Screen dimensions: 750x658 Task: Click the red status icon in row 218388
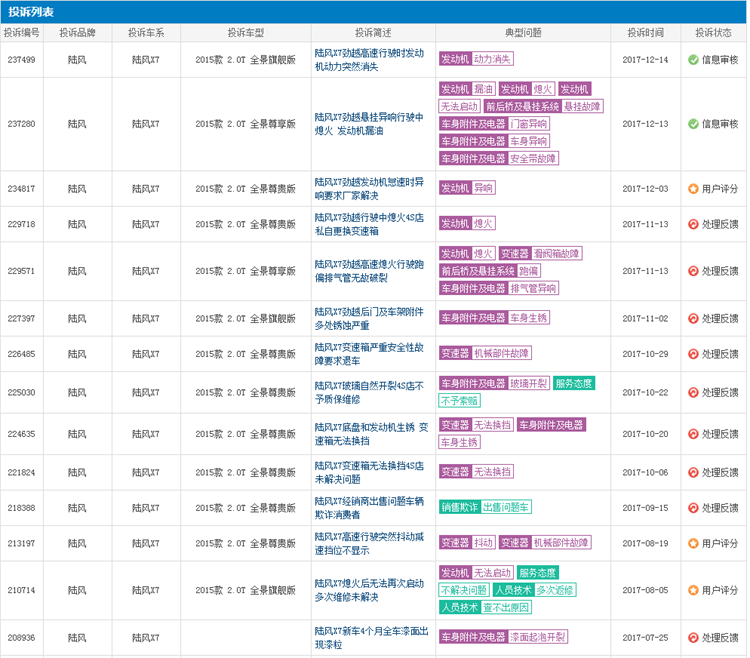693,508
